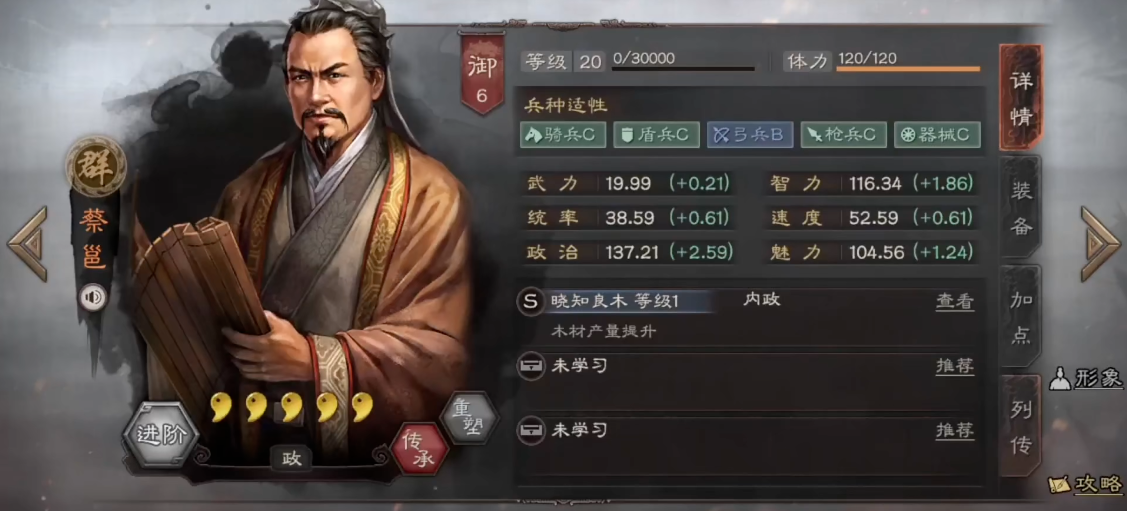The height and width of the screenshot is (511, 1127).
Task: Select the 骑兵C troop aptitude
Action: [x=563, y=134]
